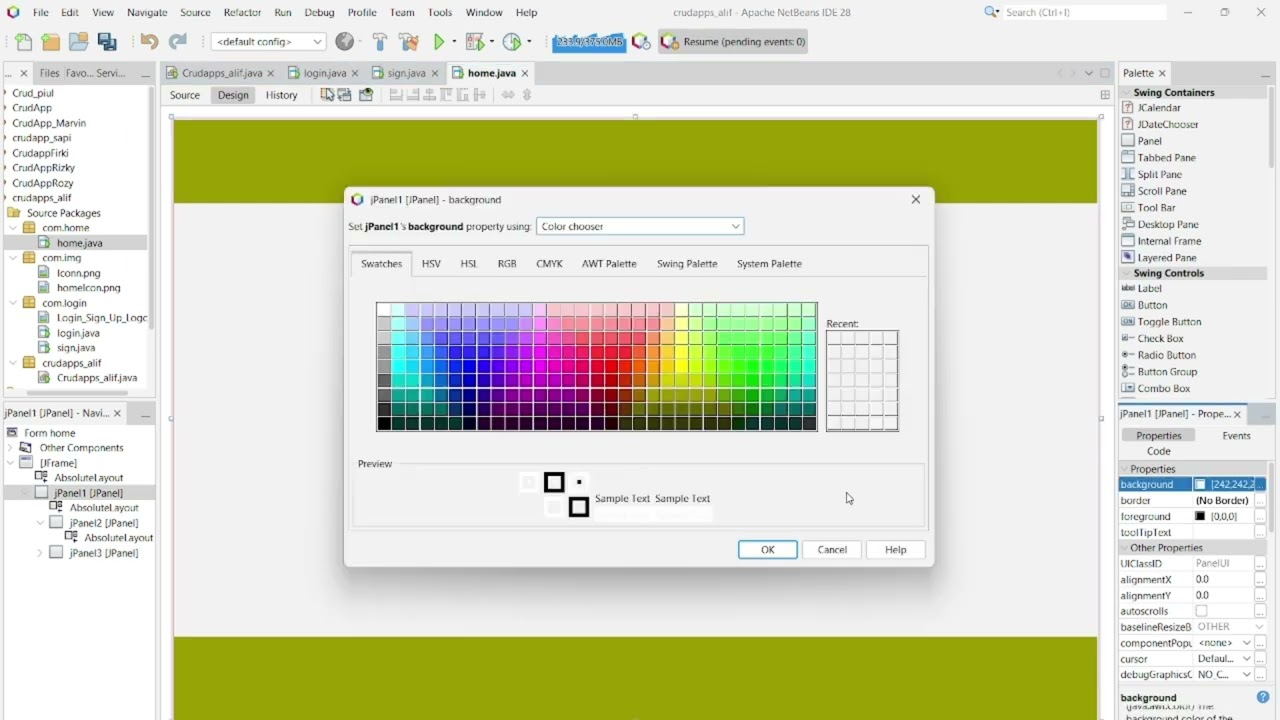
Task: Click Cancel in the color dialog
Action: (832, 550)
